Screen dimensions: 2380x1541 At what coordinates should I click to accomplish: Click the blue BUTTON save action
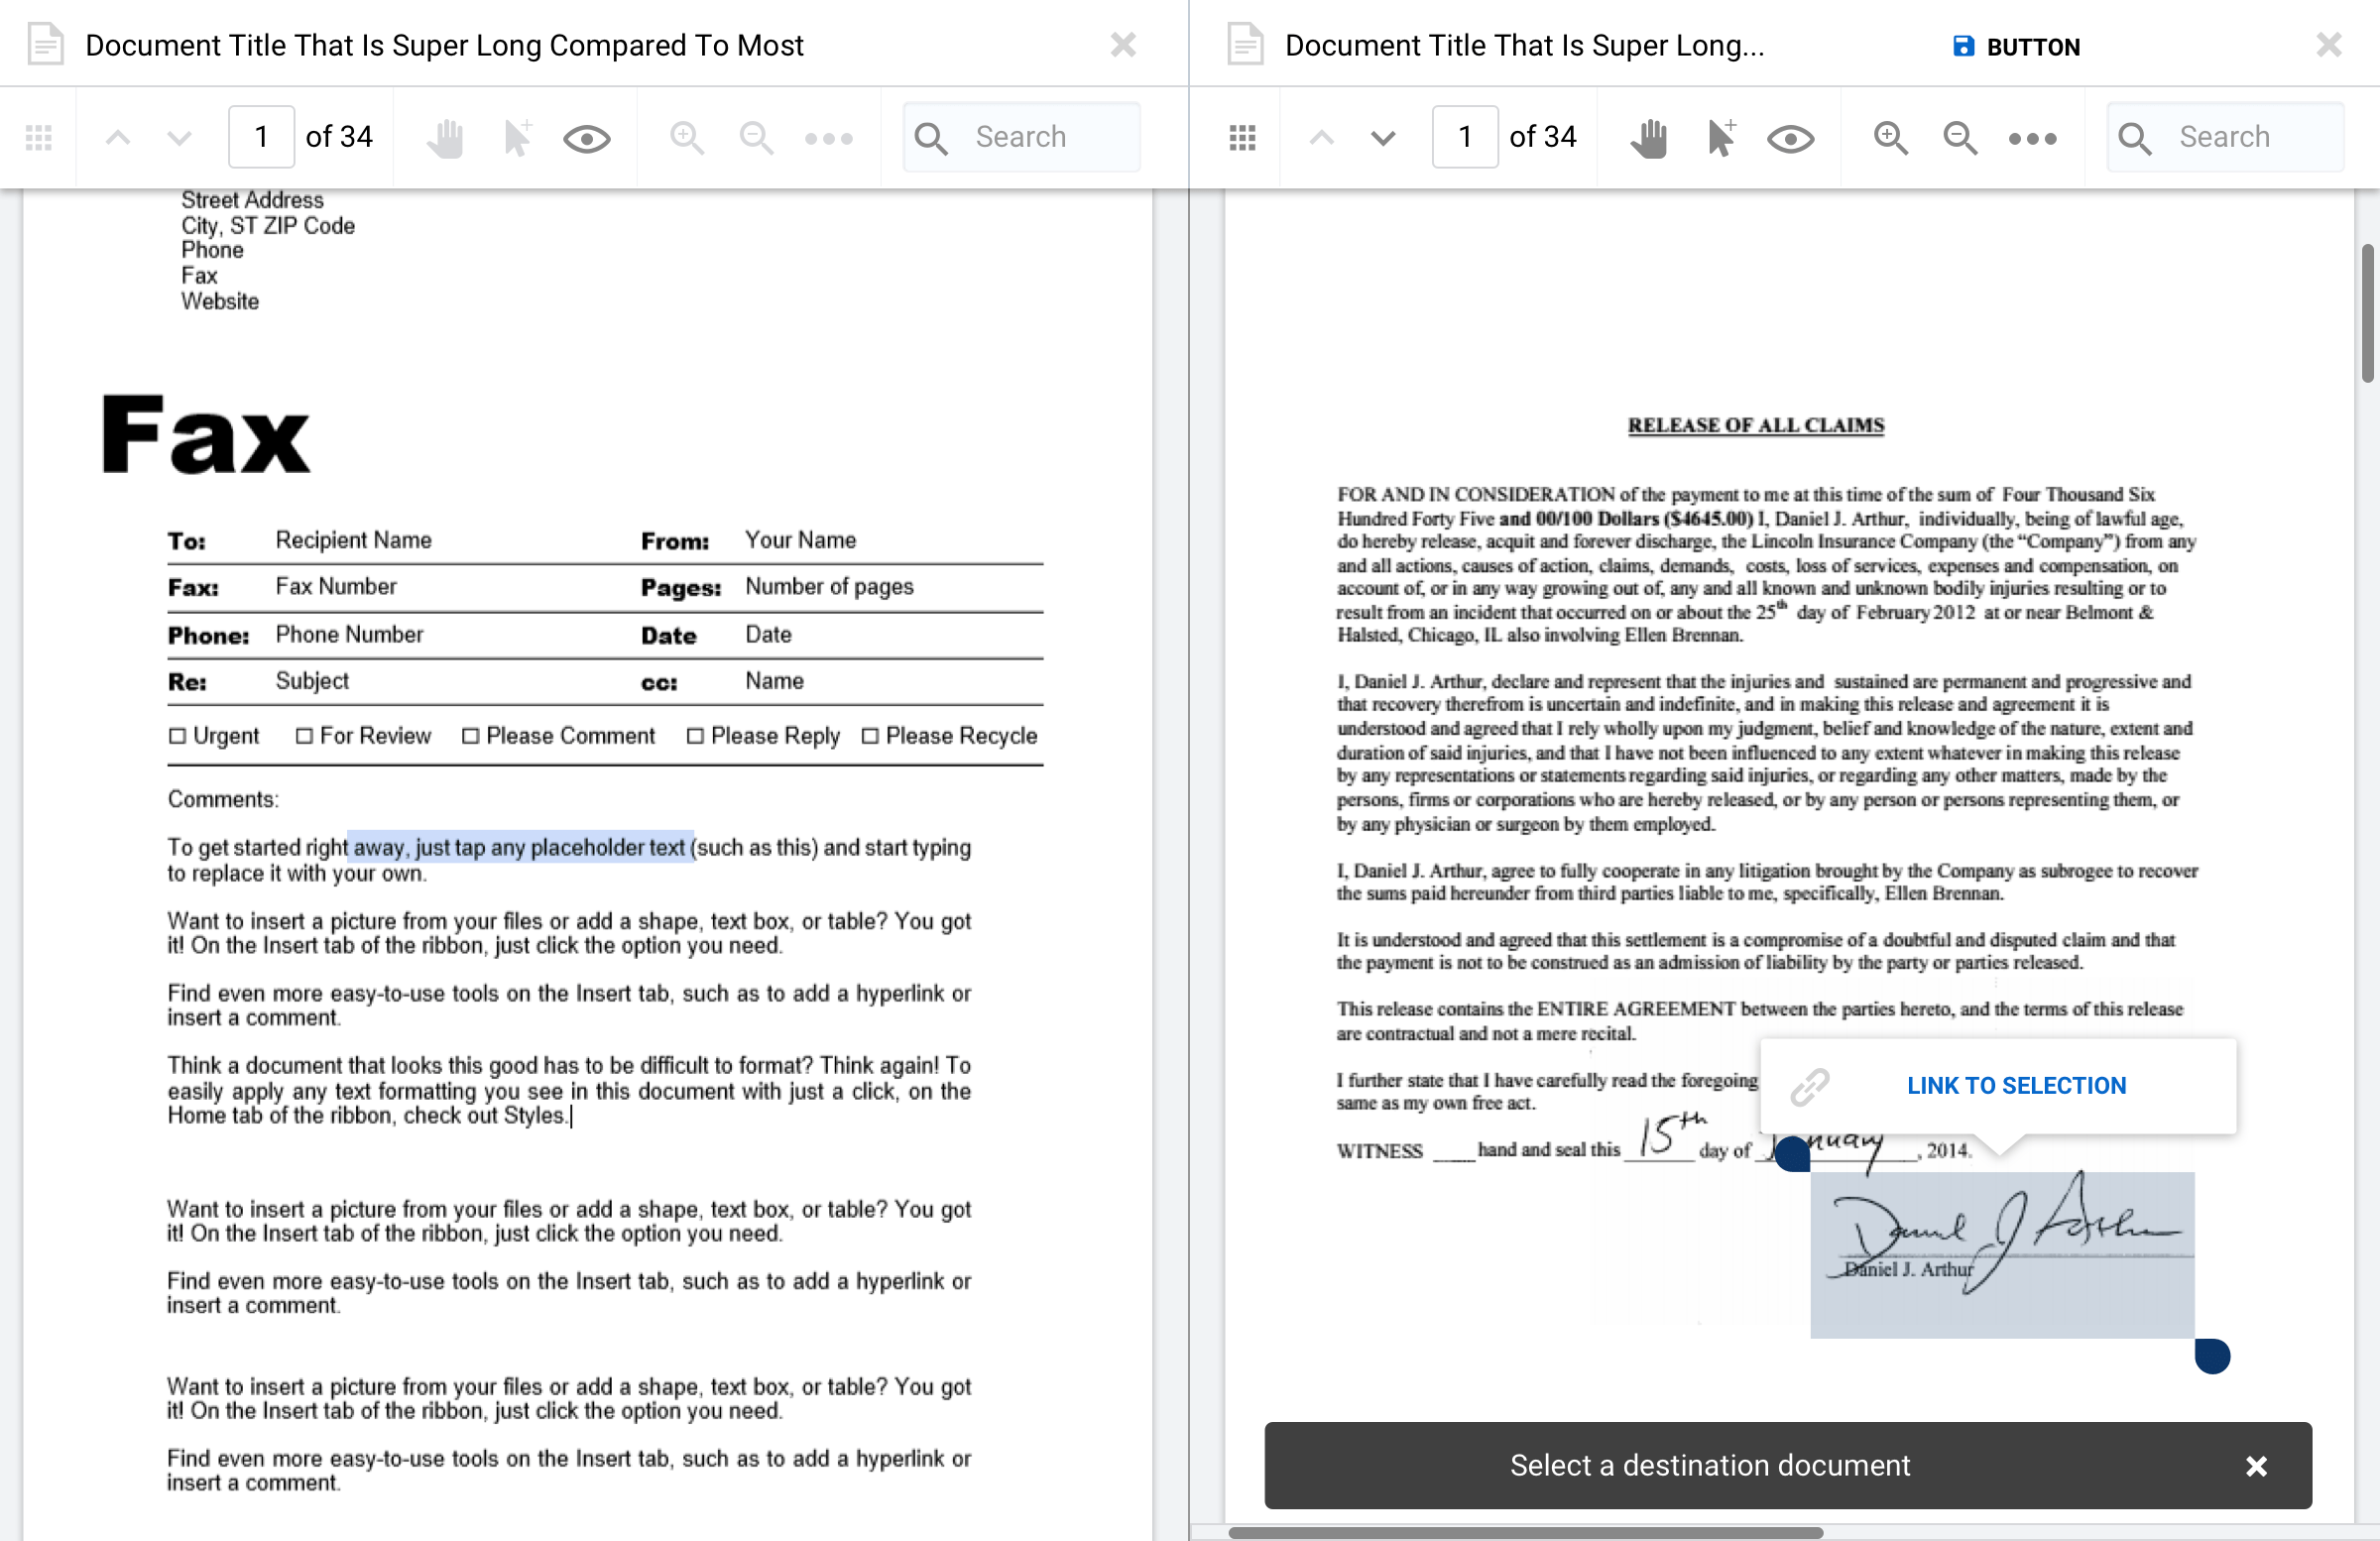[2016, 46]
